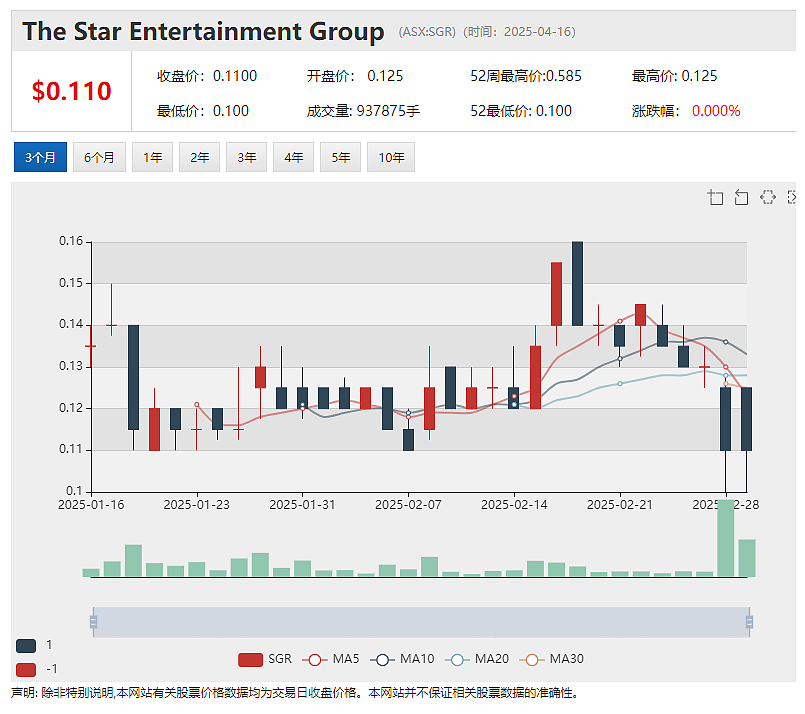Toggle MA10 line visibility in legend
The image size is (805, 714).
coord(402,659)
